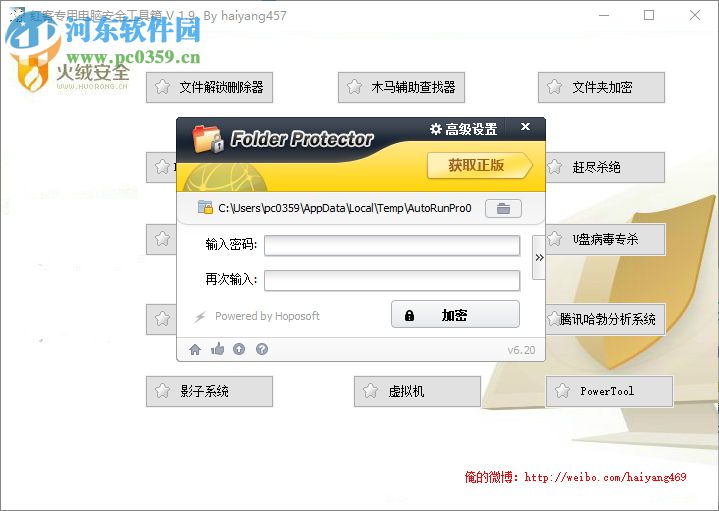The image size is (719, 511).
Task: Minimize the toolbox main window
Action: pos(604,15)
